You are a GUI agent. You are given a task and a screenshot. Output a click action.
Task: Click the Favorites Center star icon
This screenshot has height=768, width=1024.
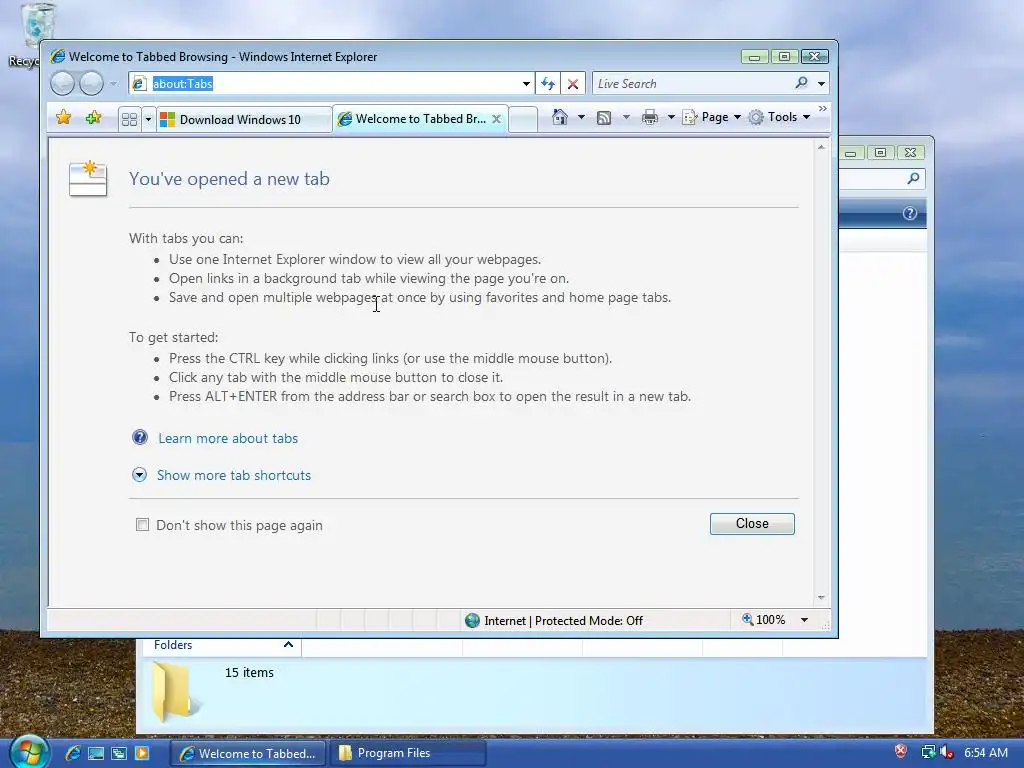[63, 118]
